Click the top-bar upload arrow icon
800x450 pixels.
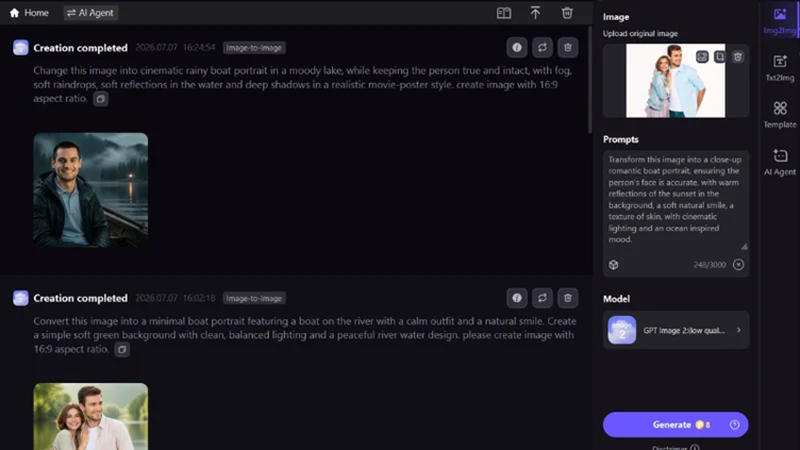point(535,13)
